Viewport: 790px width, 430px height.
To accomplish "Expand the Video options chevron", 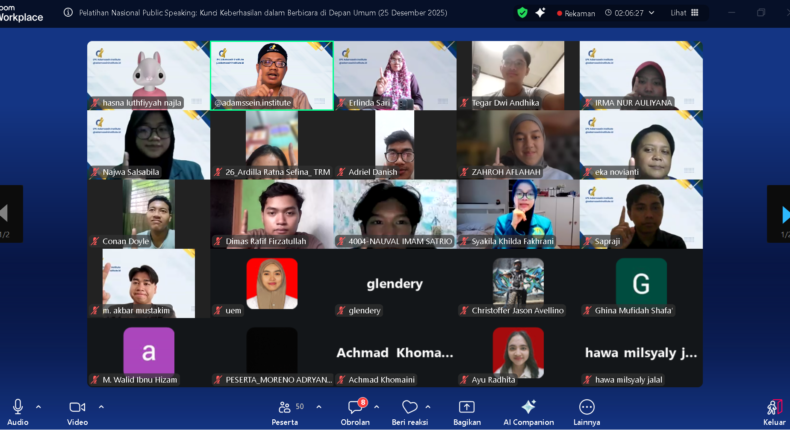I will click(101, 407).
